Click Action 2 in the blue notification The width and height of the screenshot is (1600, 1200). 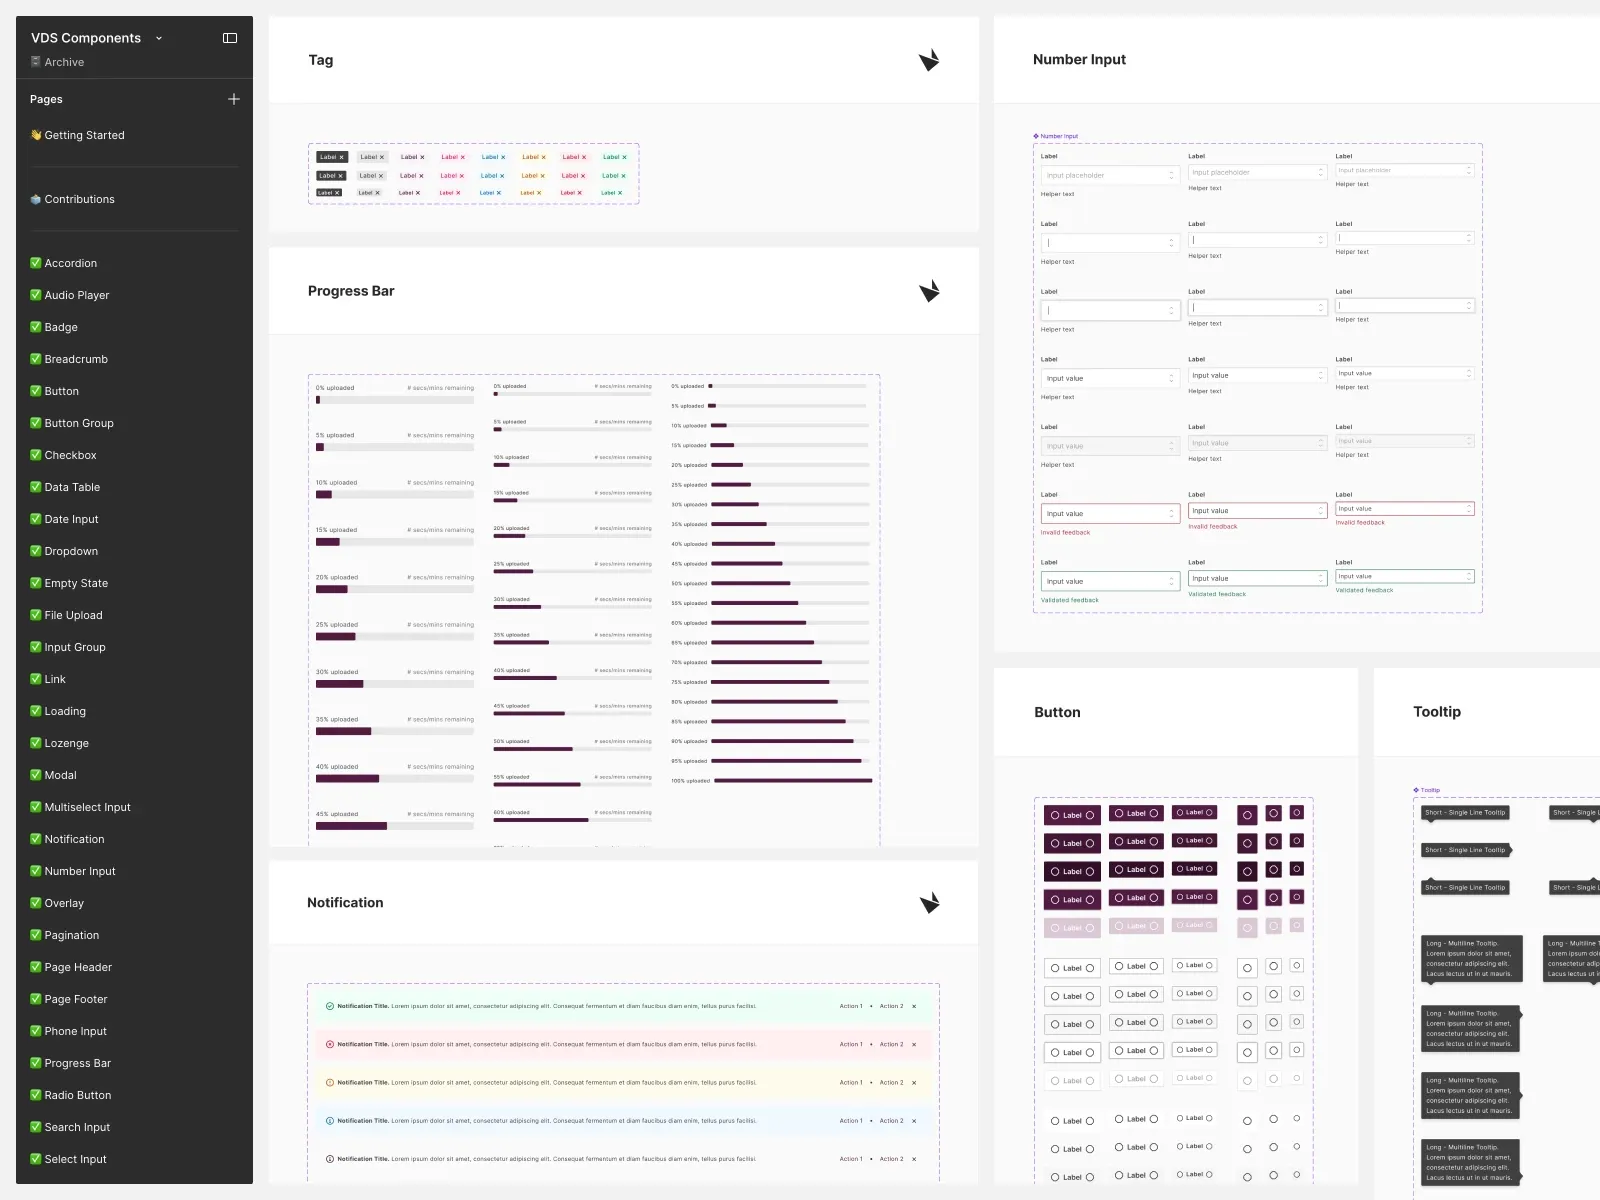tap(891, 1121)
